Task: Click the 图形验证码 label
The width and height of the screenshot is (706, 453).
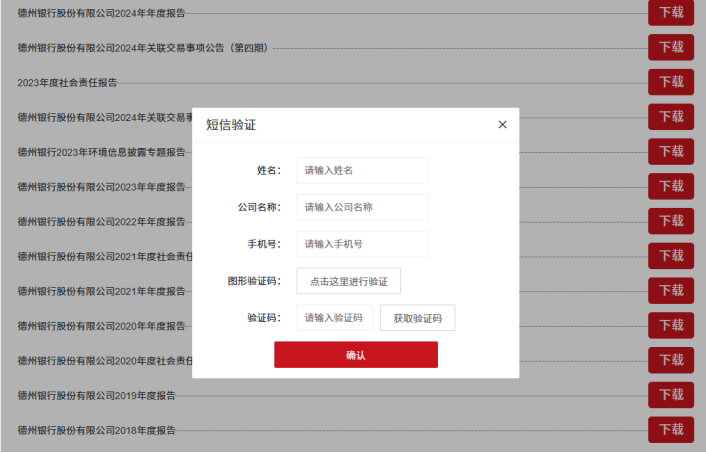Action: pos(254,281)
